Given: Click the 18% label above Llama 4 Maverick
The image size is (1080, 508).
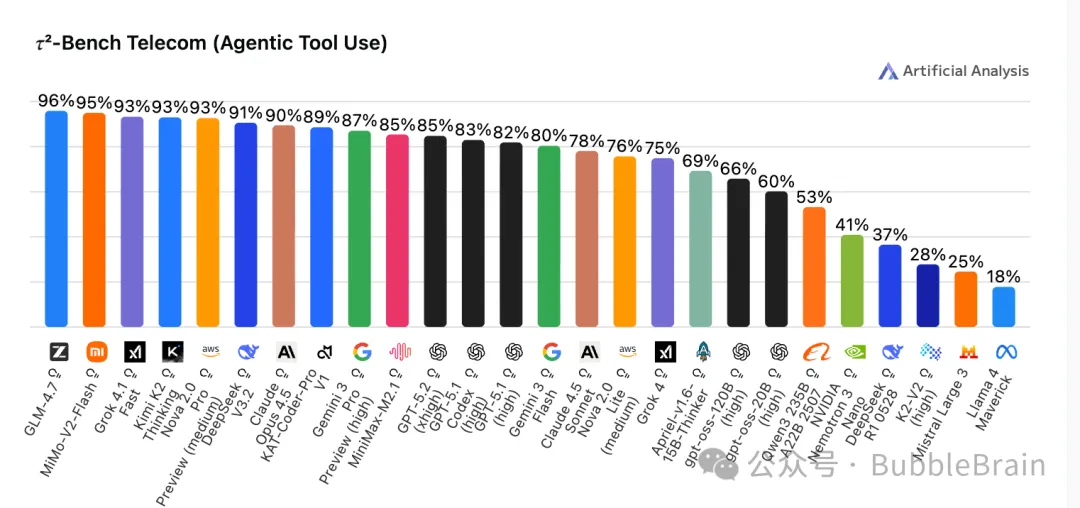Looking at the screenshot, I should click(1004, 277).
